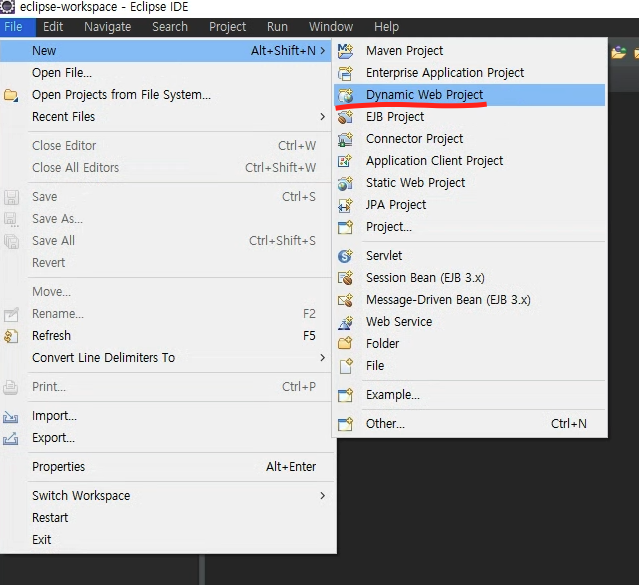Click the Other... wizard icon
The width and height of the screenshot is (639, 585).
coord(345,424)
